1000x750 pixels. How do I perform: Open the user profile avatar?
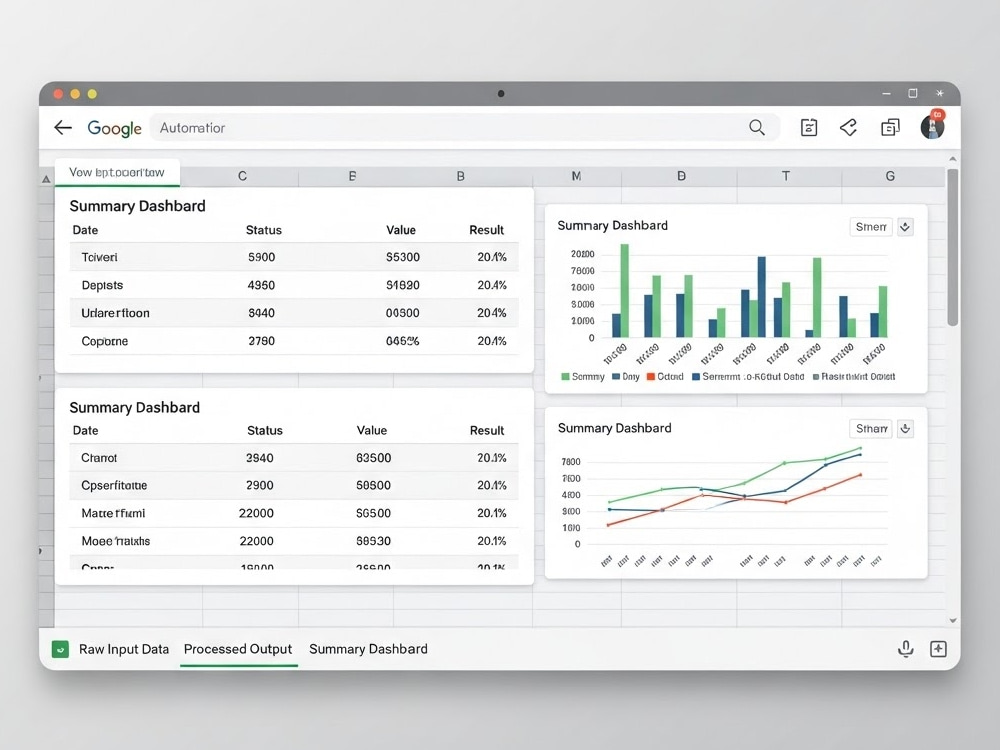(x=932, y=126)
